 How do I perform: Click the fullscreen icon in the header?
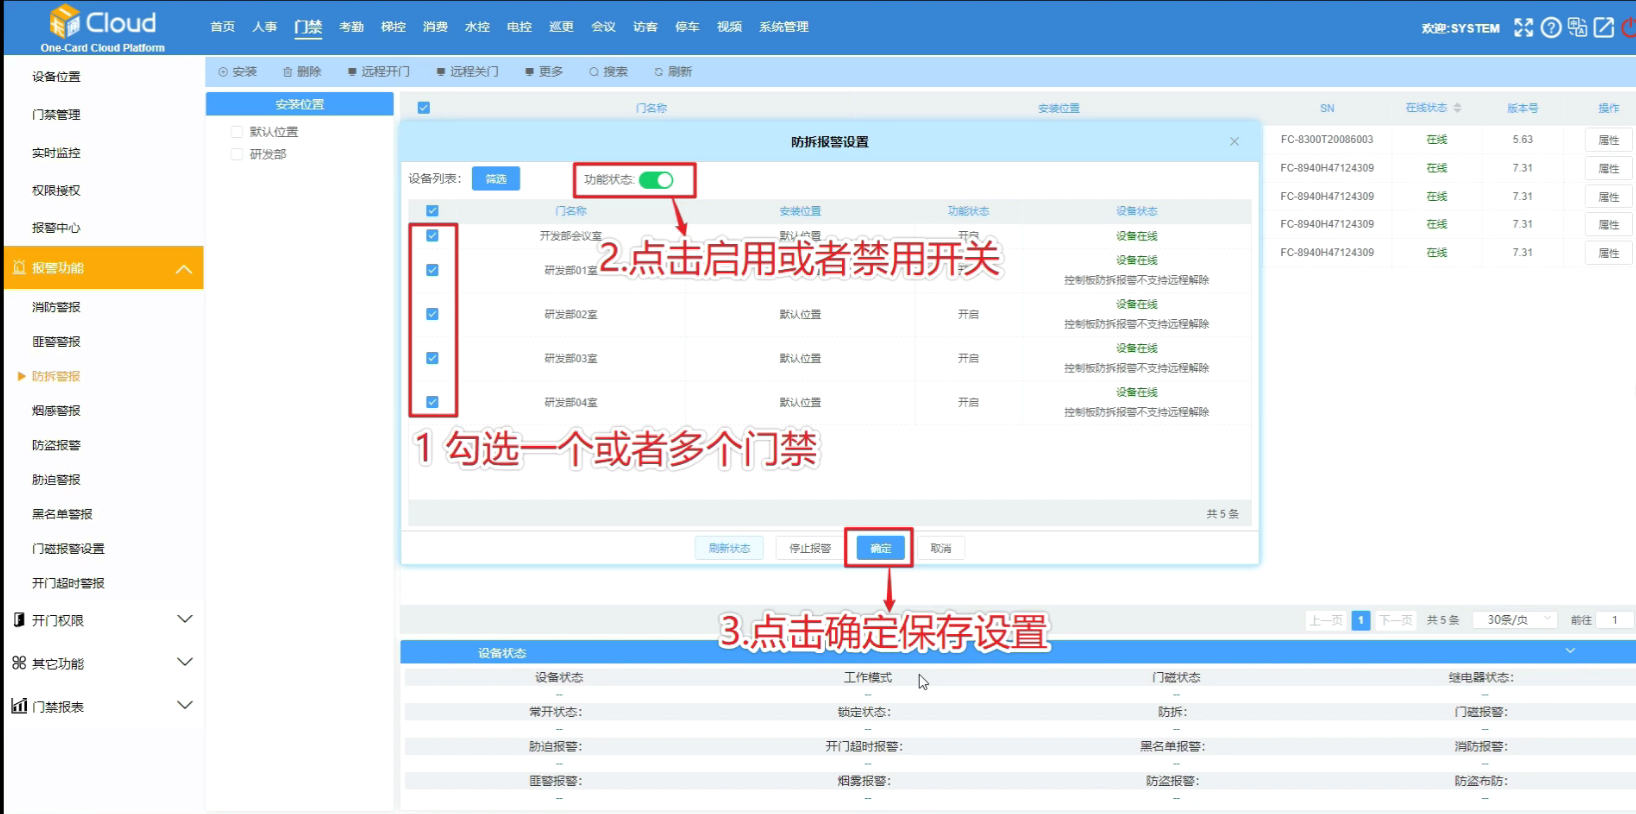[x=1523, y=28]
